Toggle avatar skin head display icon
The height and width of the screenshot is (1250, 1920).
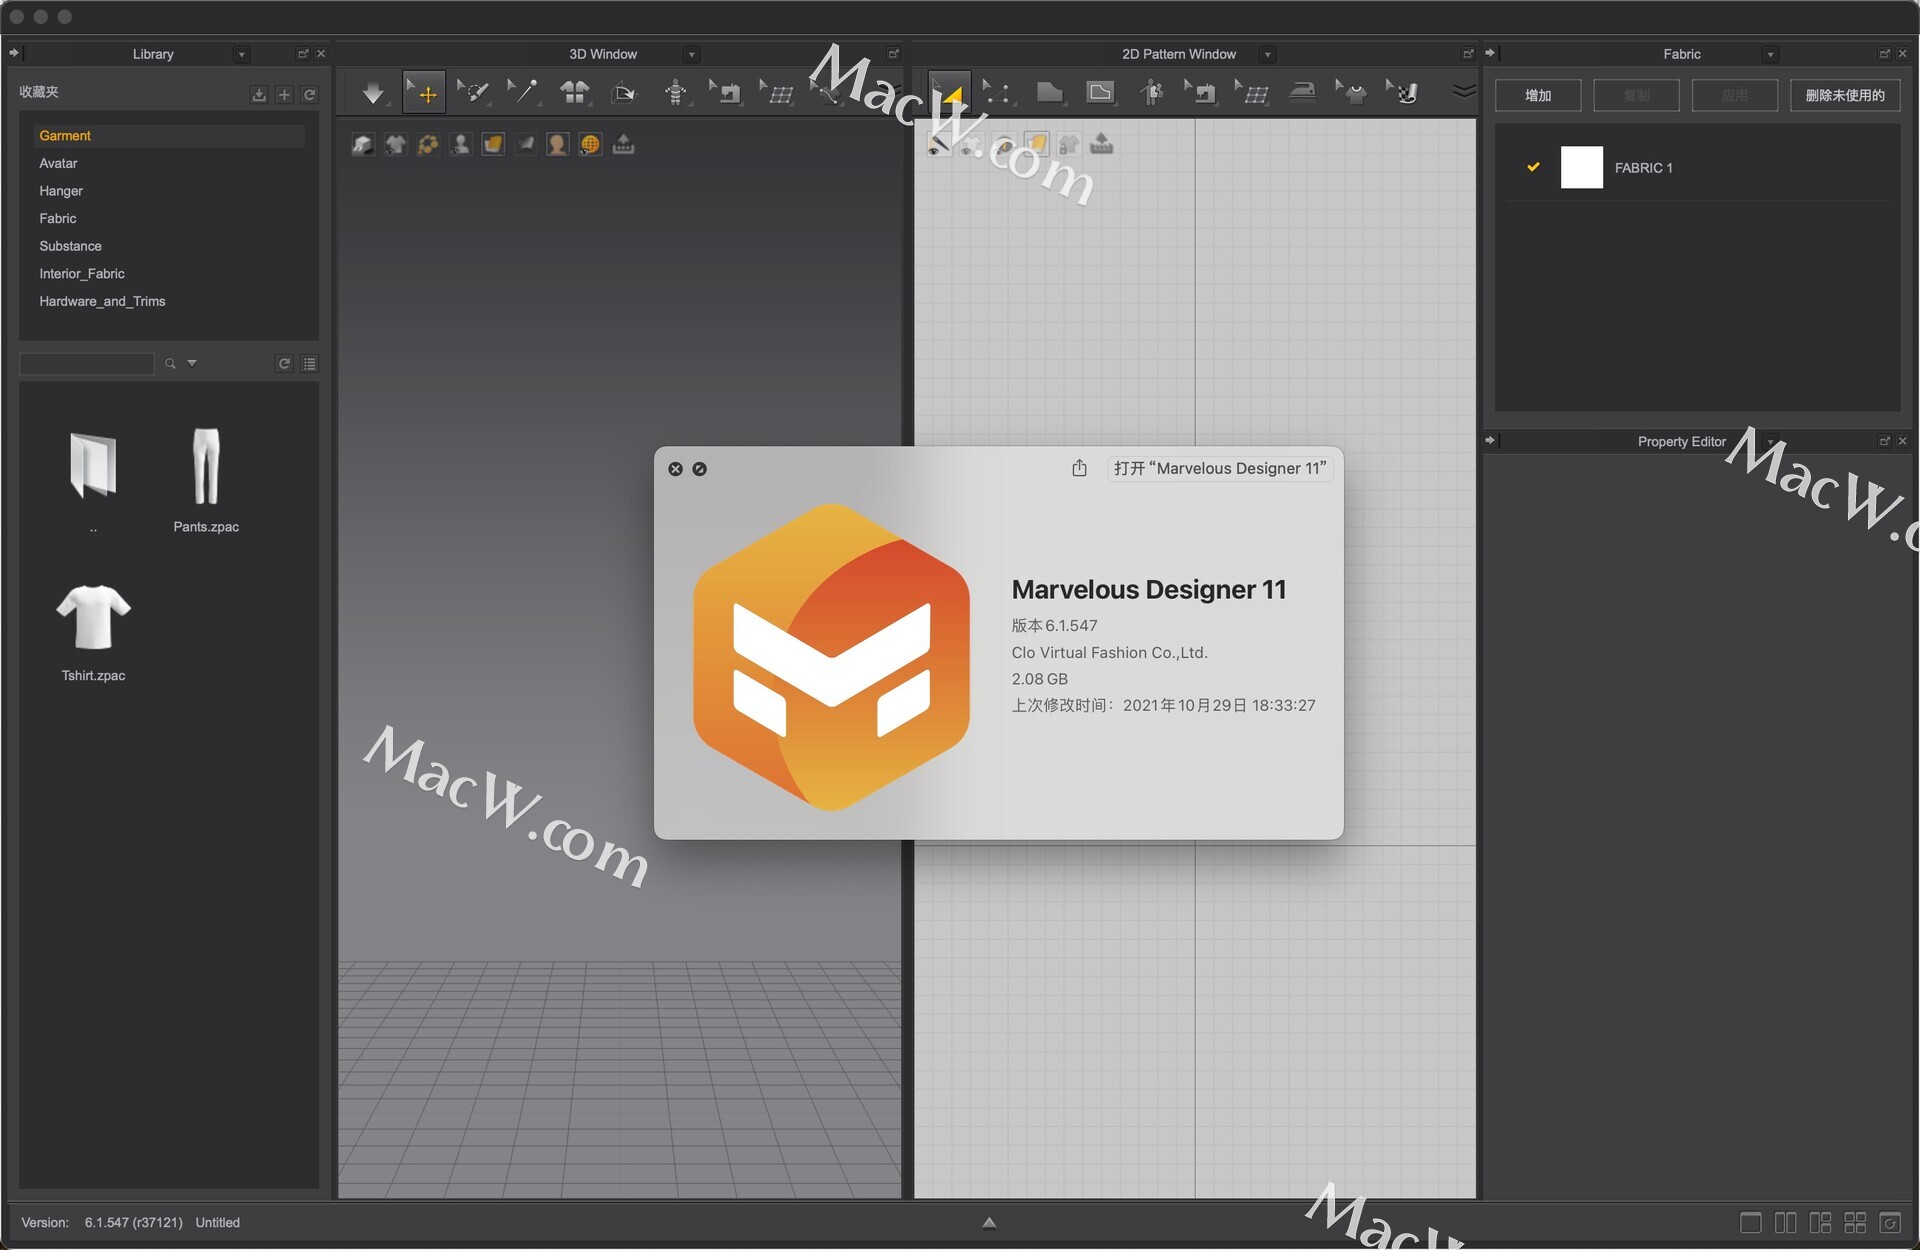[x=558, y=144]
